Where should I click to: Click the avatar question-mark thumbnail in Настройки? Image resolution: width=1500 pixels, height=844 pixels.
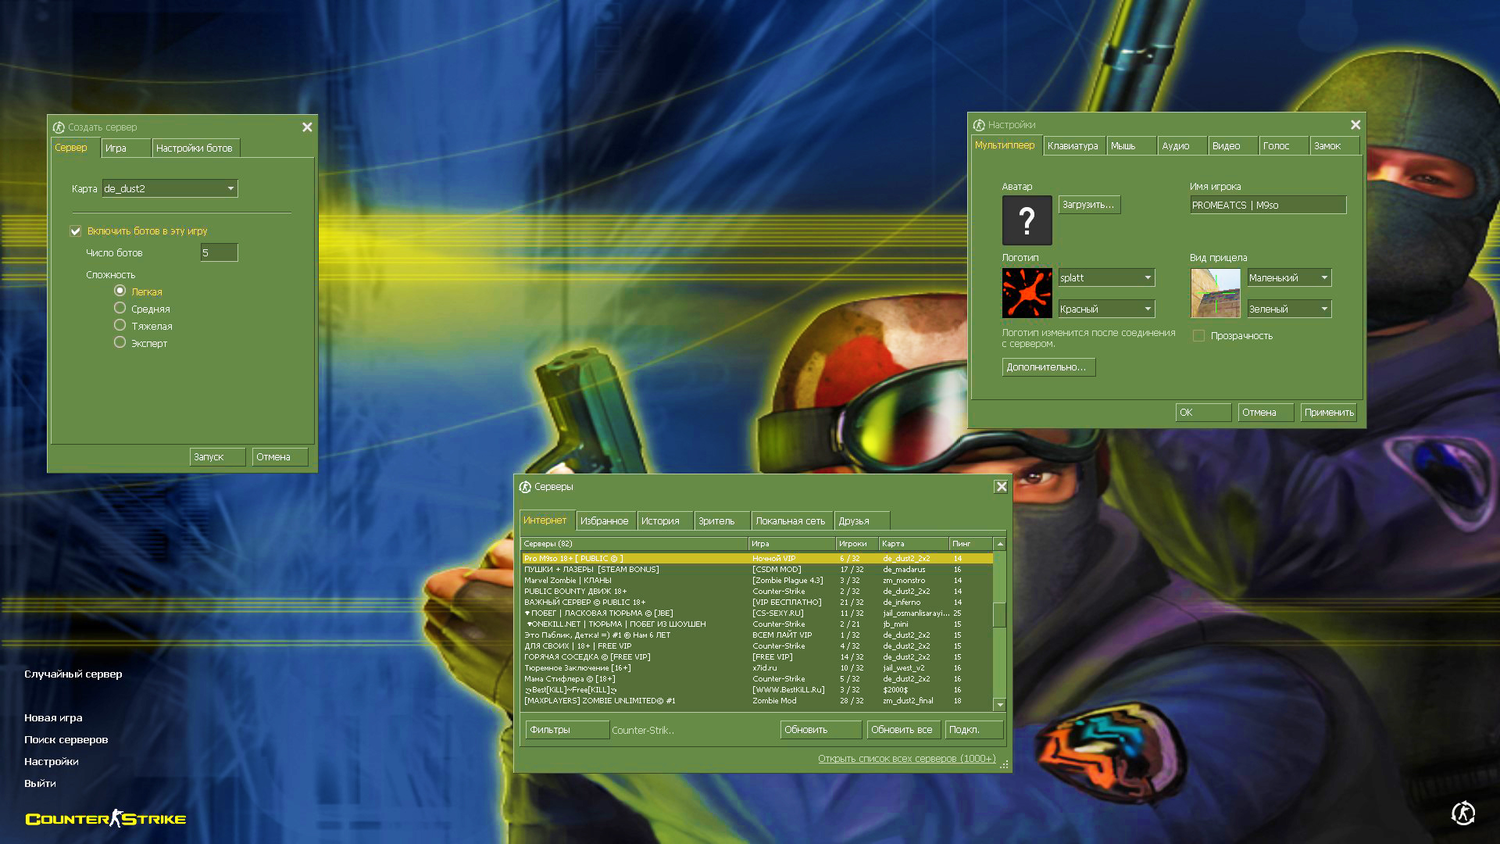pos(1027,220)
